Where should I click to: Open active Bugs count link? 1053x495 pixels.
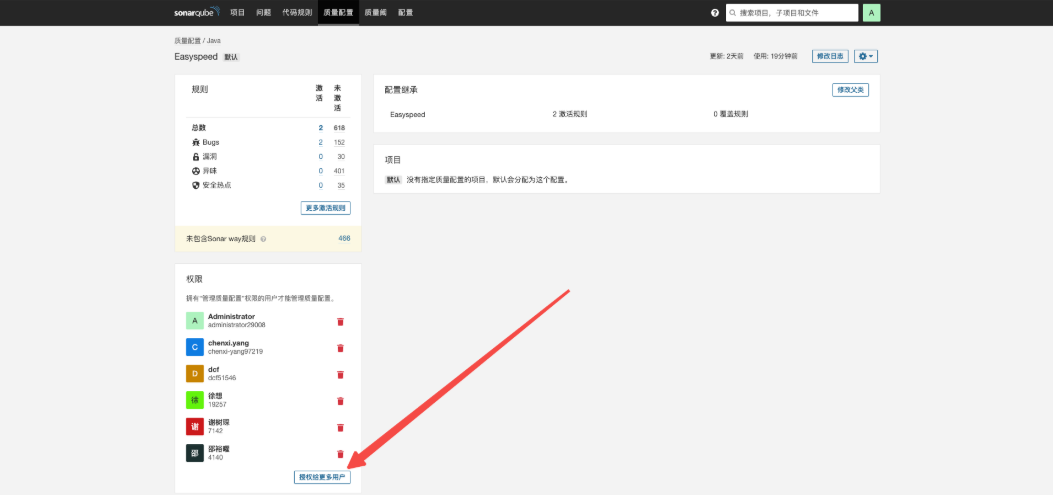click(x=321, y=142)
